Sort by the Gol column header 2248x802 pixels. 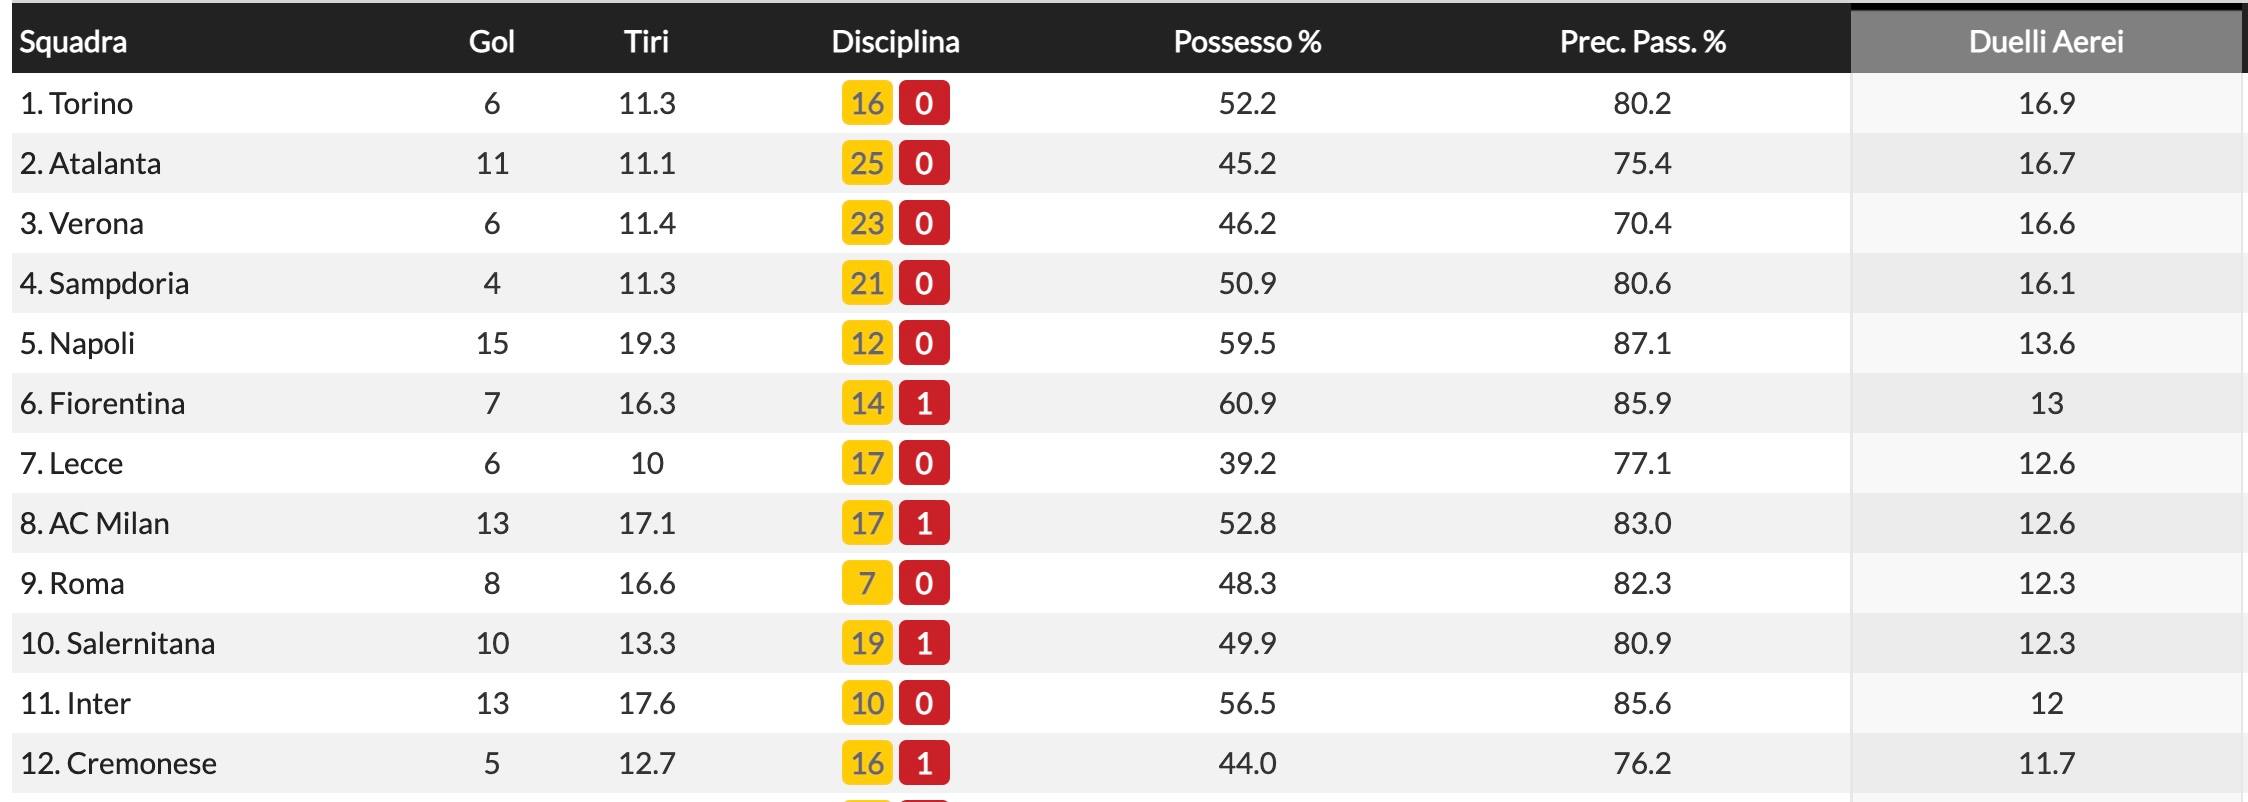click(x=491, y=42)
